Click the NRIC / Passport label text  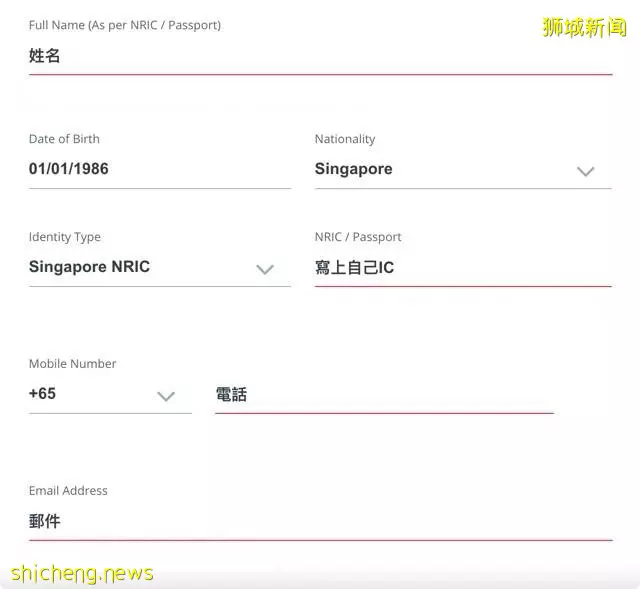tap(358, 237)
